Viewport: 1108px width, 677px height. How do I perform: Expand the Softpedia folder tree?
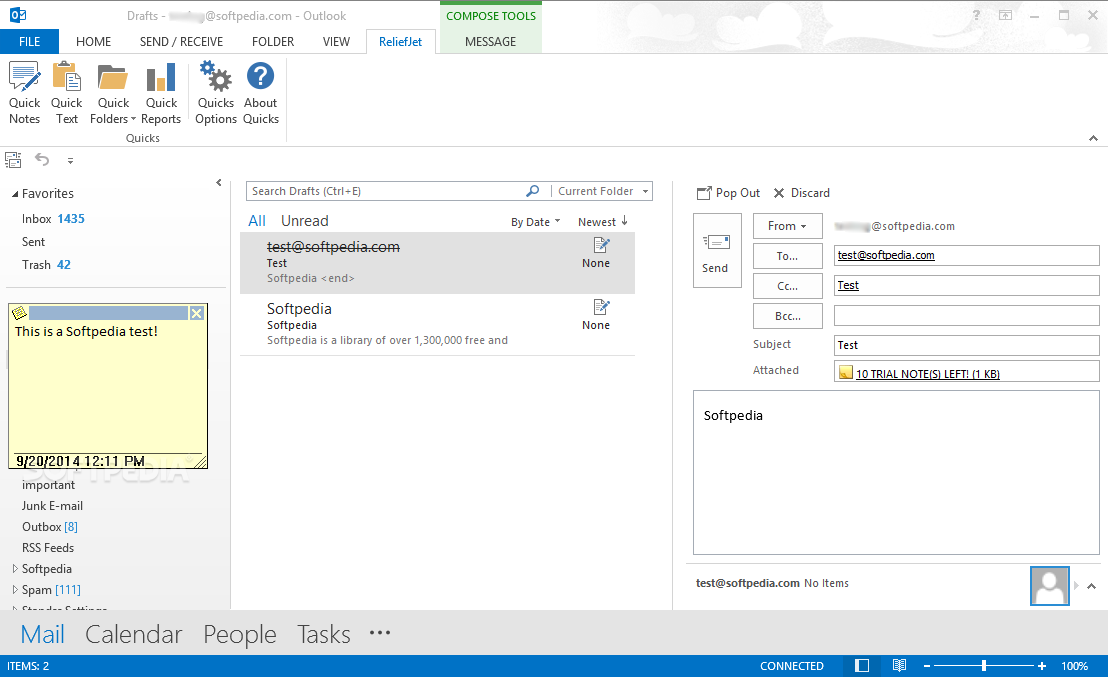pyautogui.click(x=15, y=568)
